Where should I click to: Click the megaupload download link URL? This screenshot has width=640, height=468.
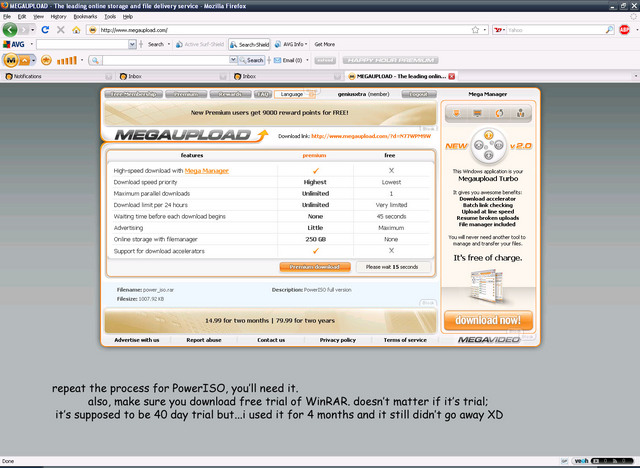pyautogui.click(x=371, y=136)
